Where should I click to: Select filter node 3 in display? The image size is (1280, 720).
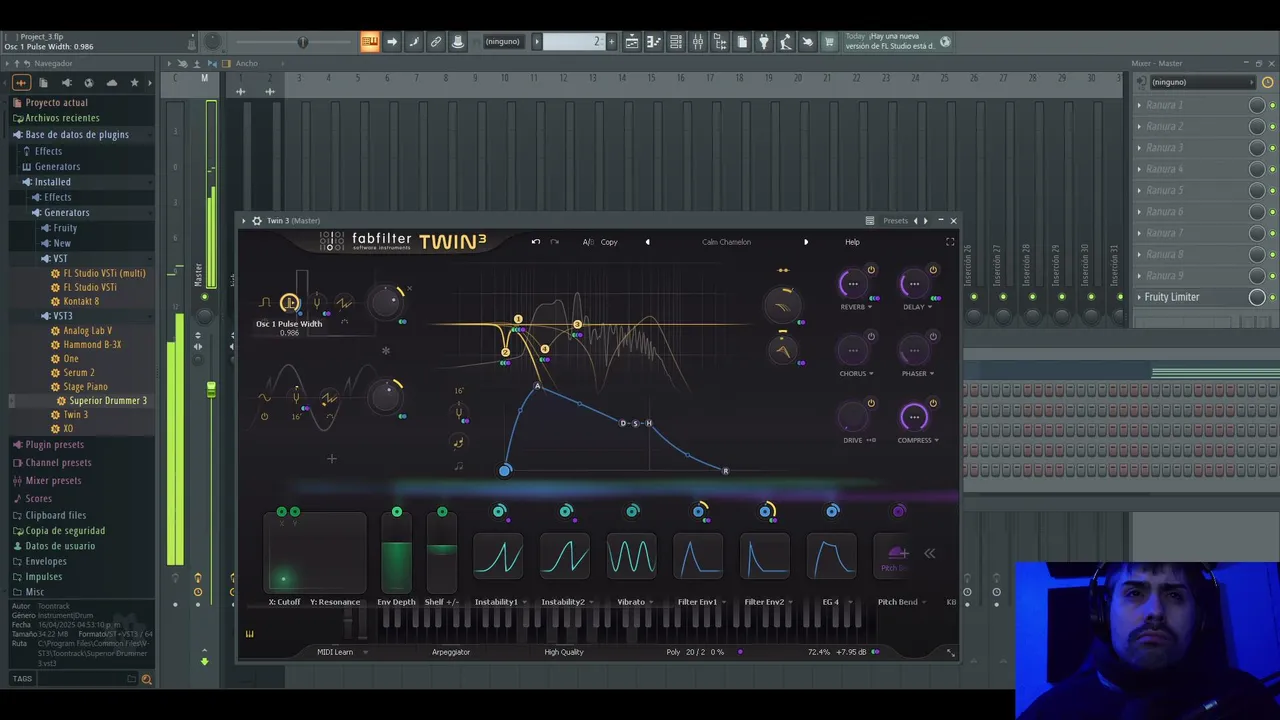point(577,325)
